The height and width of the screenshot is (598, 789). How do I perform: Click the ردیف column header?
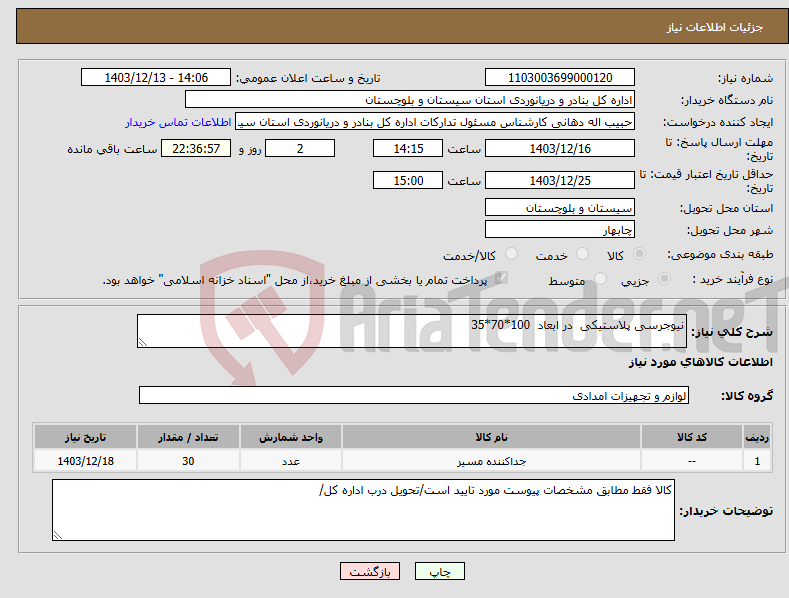coord(757,437)
